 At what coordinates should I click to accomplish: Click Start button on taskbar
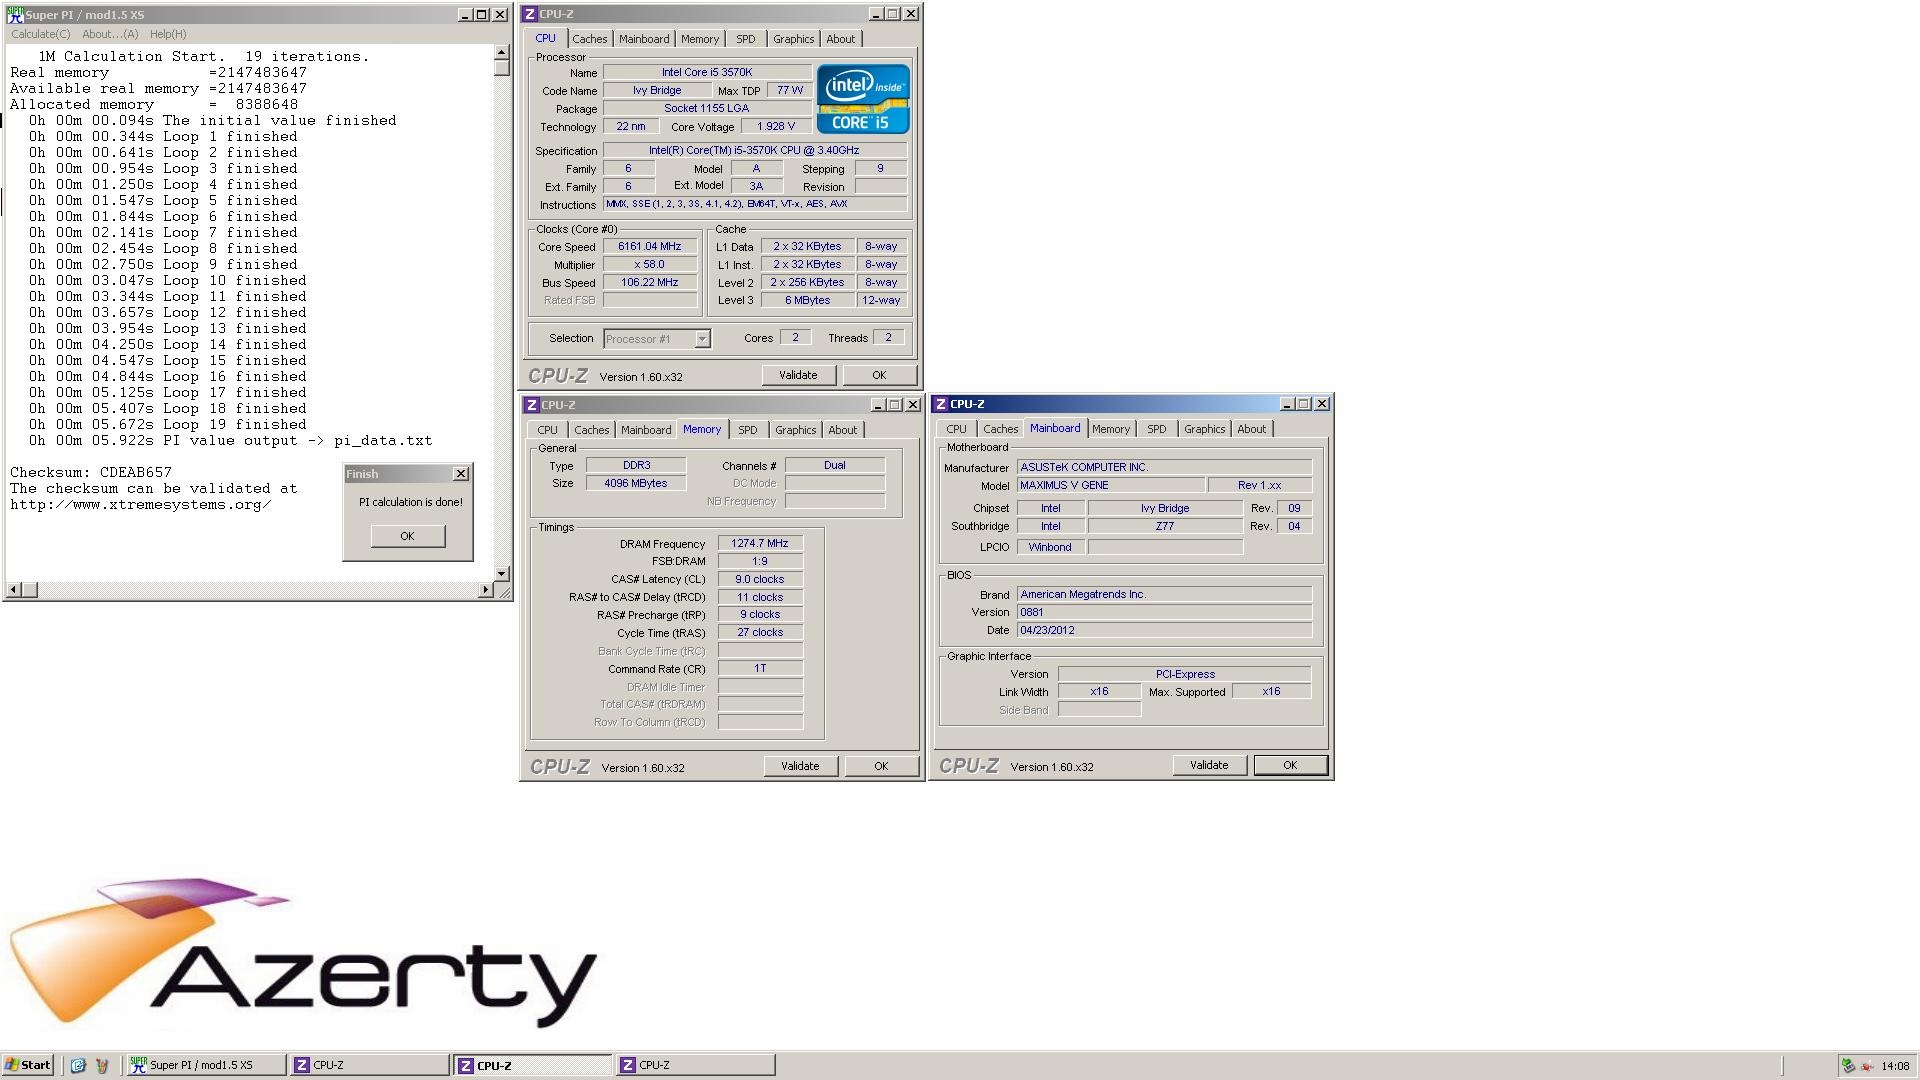tap(28, 1065)
